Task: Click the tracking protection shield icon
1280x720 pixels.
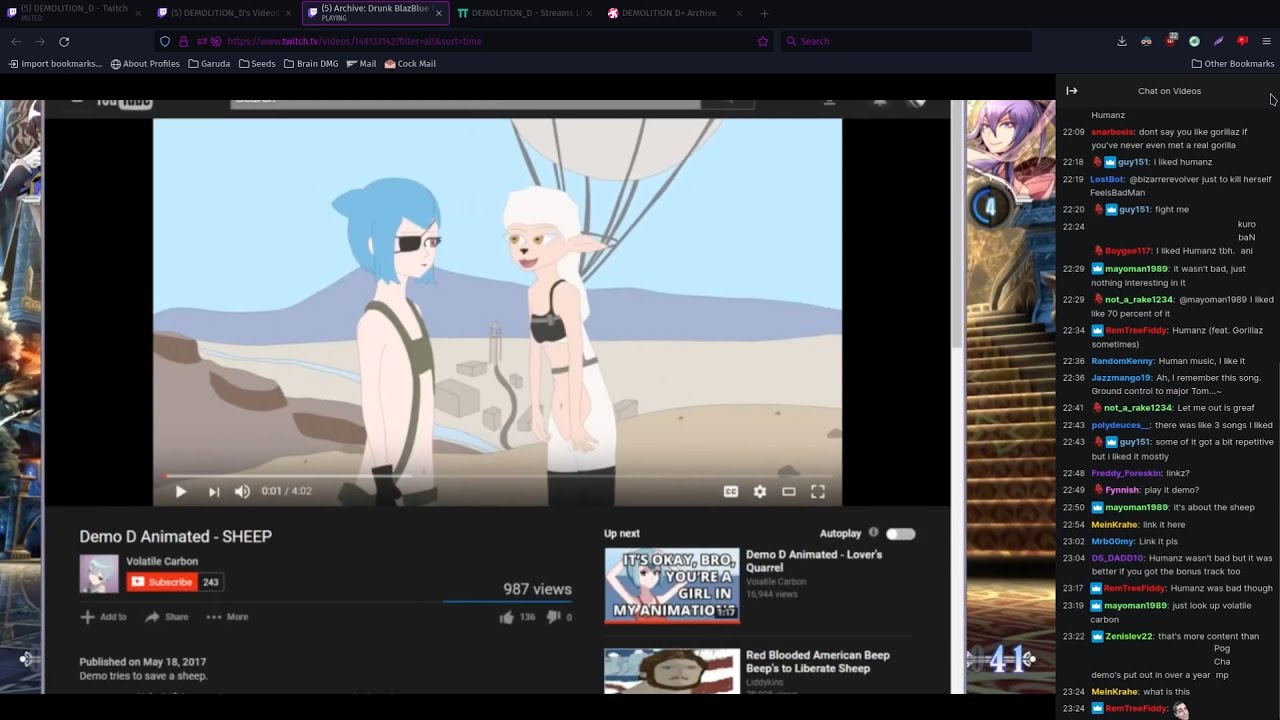Action: (x=165, y=41)
